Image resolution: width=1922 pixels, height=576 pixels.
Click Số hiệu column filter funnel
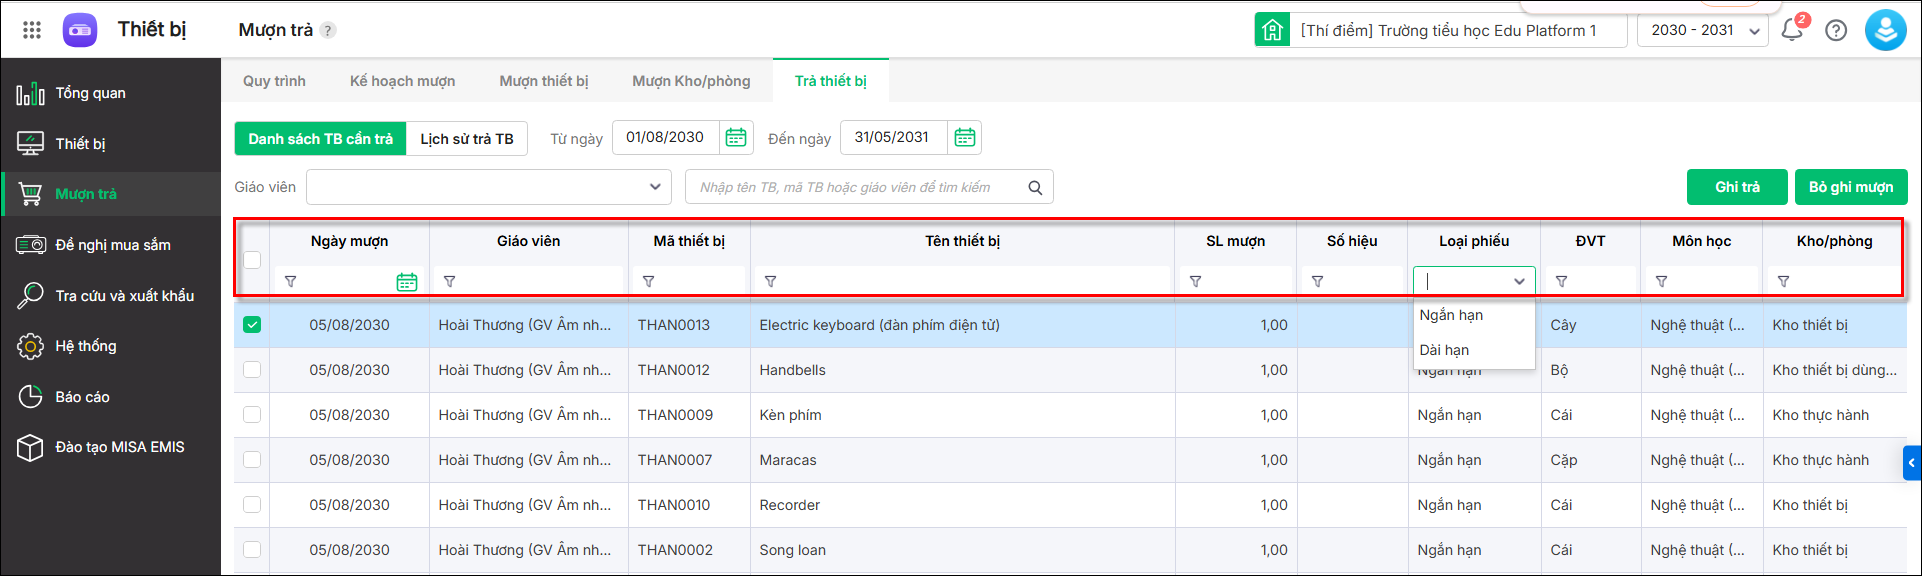pyautogui.click(x=1318, y=282)
